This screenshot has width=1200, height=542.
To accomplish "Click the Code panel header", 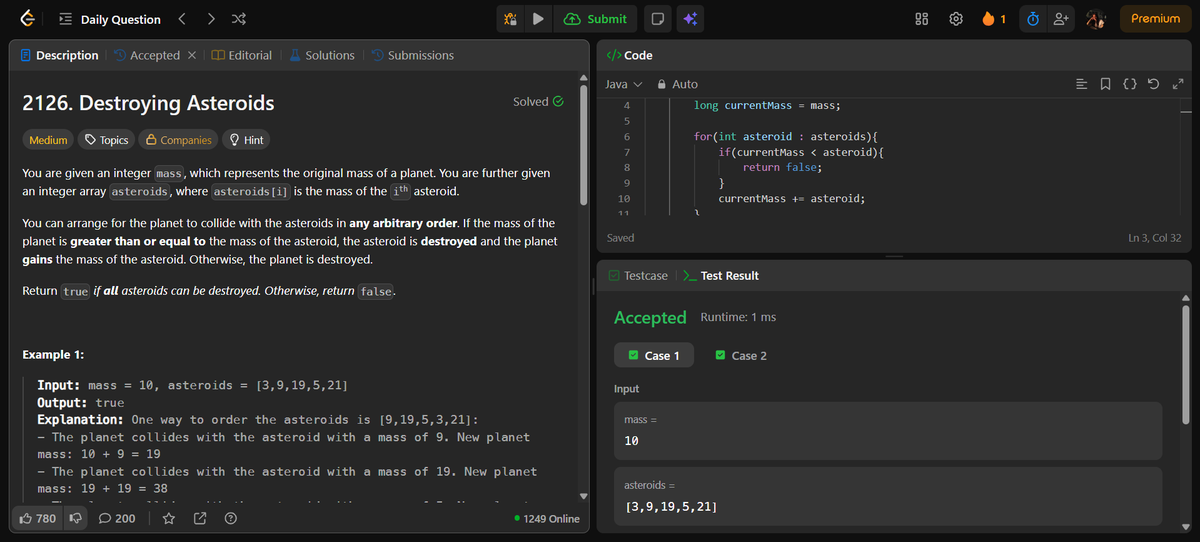I will pos(630,55).
